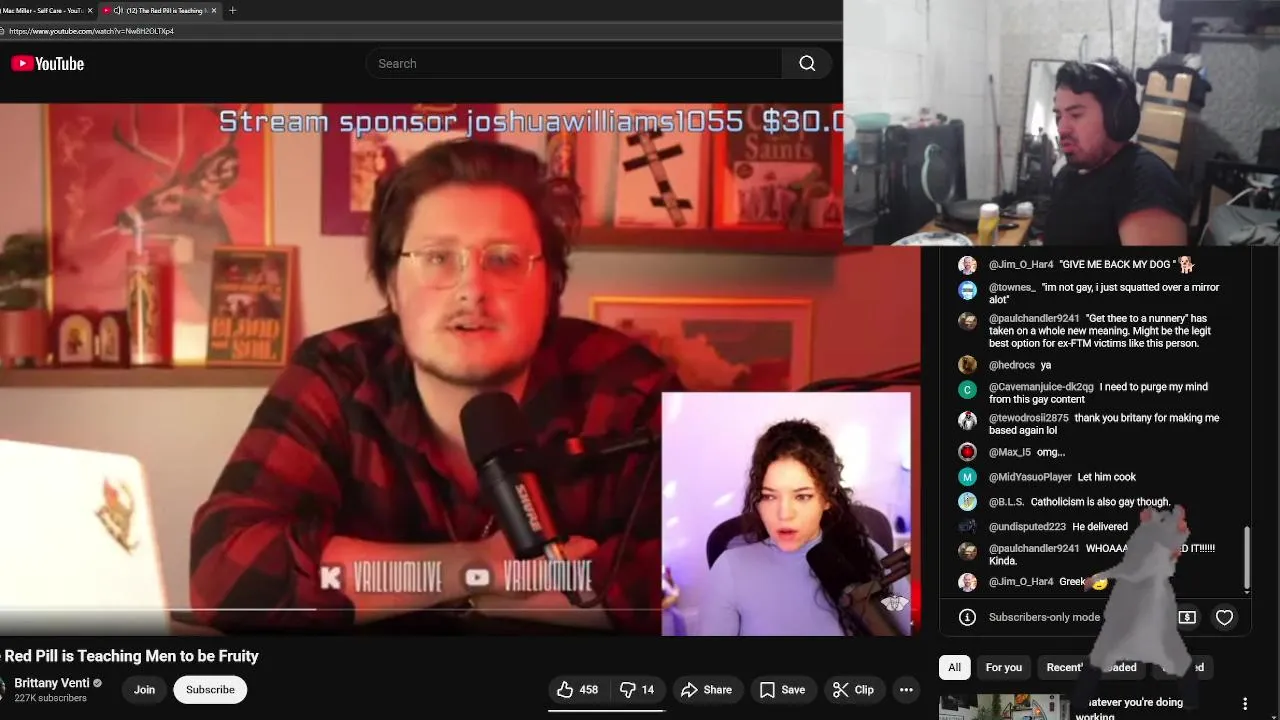This screenshot has width=1280, height=720.
Task: Close The Red Pill is Teaching tab
Action: (x=214, y=10)
